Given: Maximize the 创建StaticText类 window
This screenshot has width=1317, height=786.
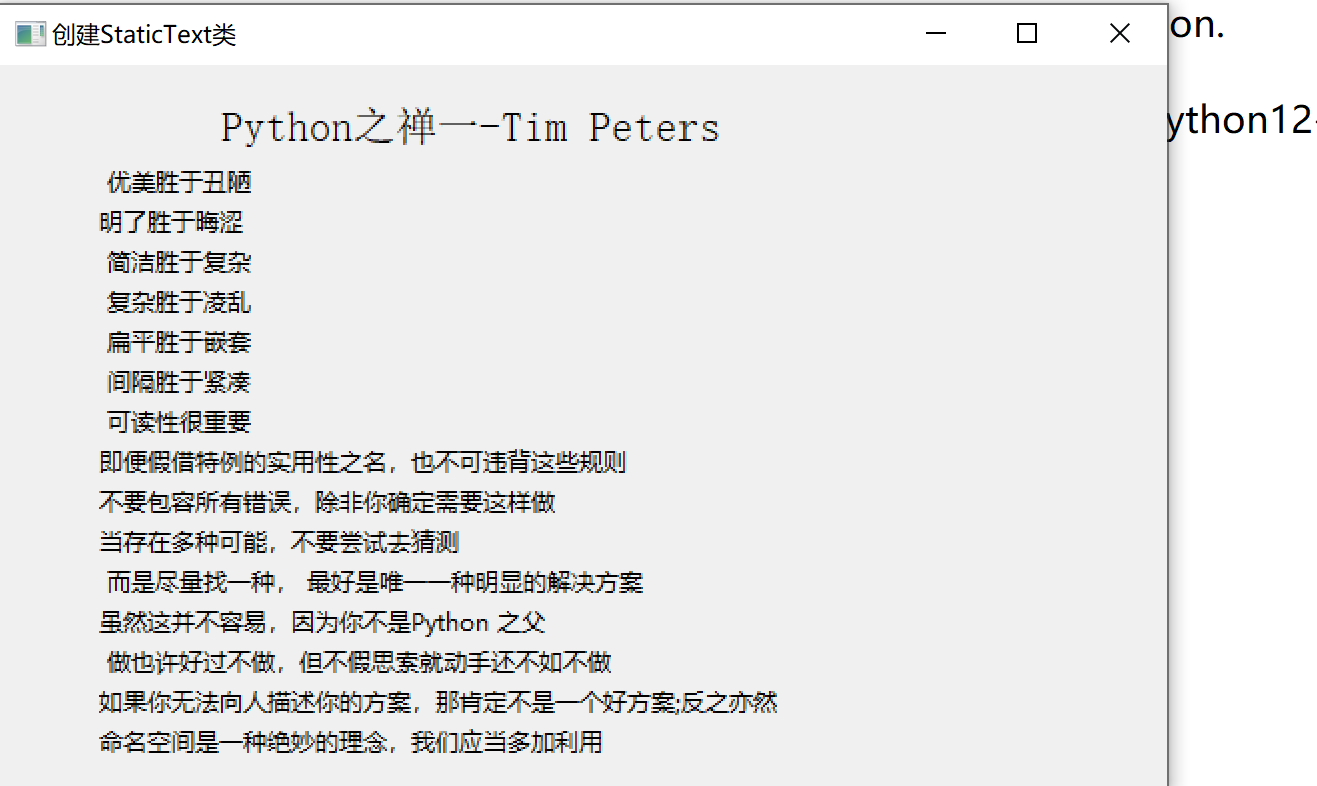Looking at the screenshot, I should 1026,34.
